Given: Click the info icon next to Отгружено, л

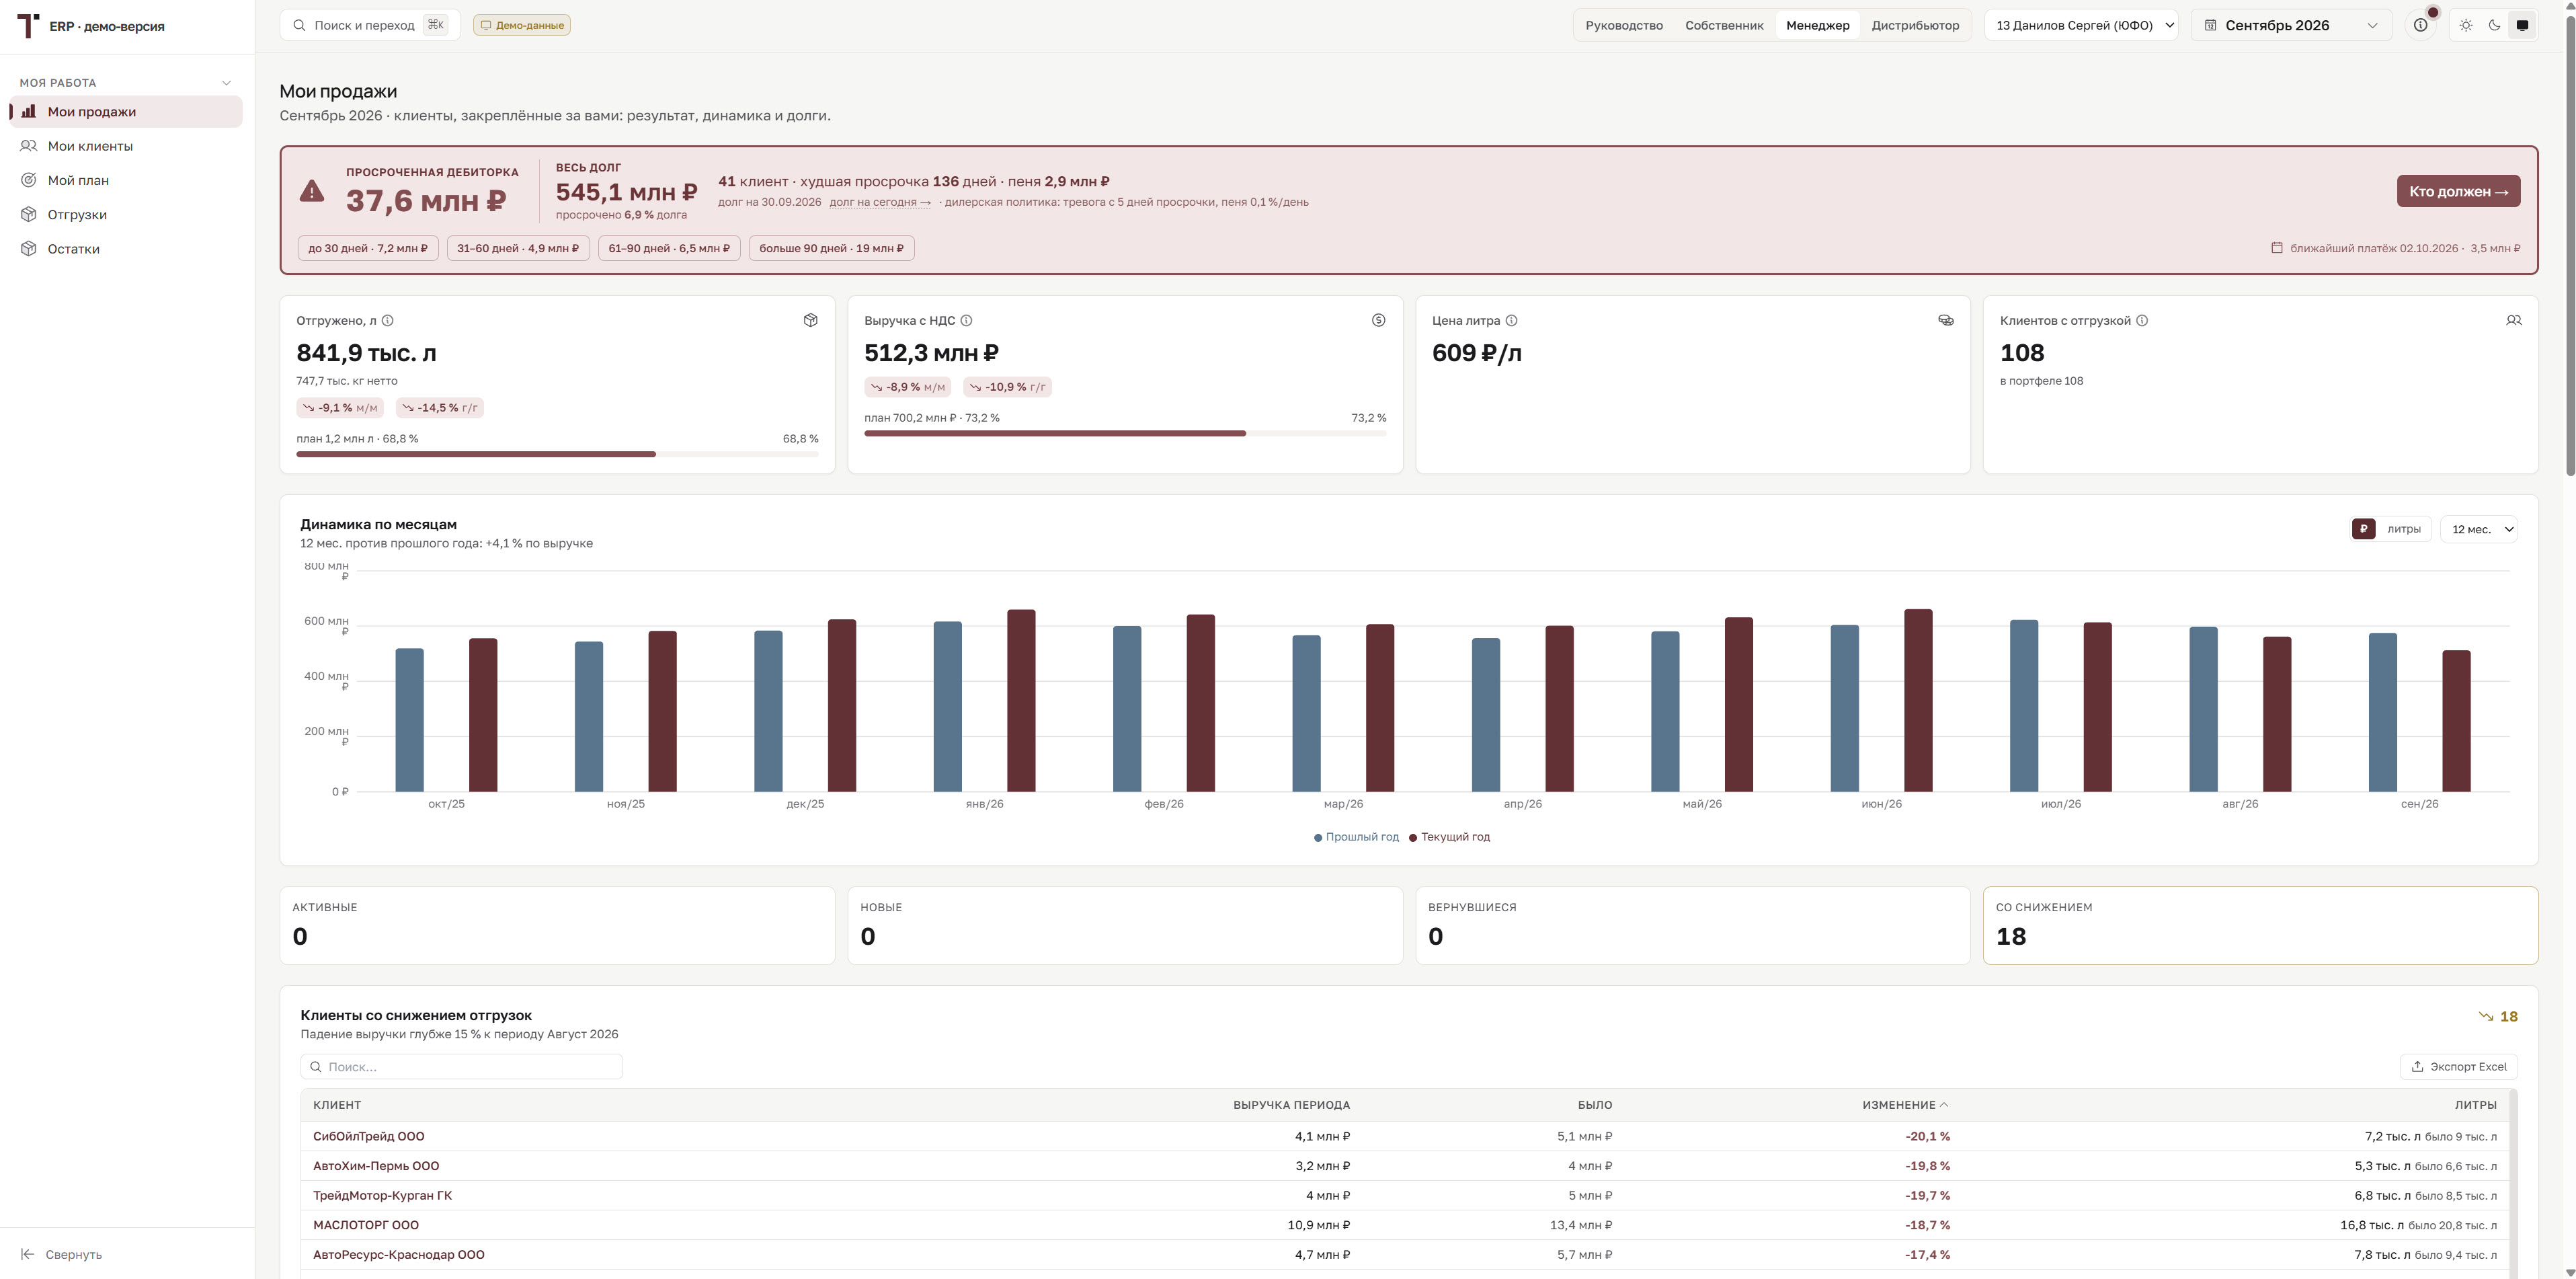Looking at the screenshot, I should coord(388,321).
